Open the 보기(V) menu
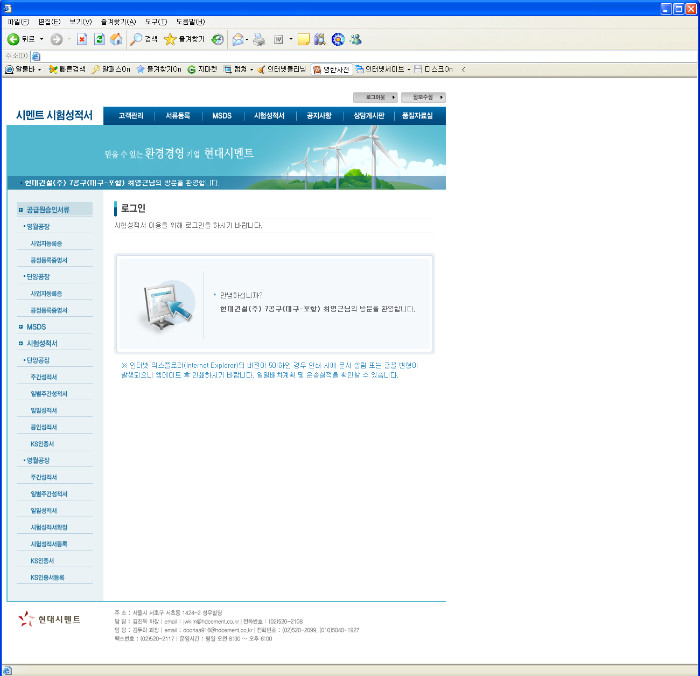Screen dimensions: 700x676 80,22
